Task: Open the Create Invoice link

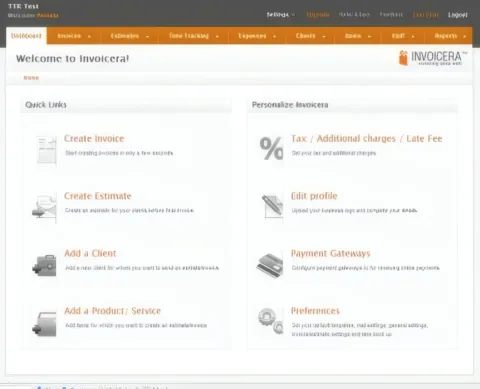Action: tap(94, 138)
